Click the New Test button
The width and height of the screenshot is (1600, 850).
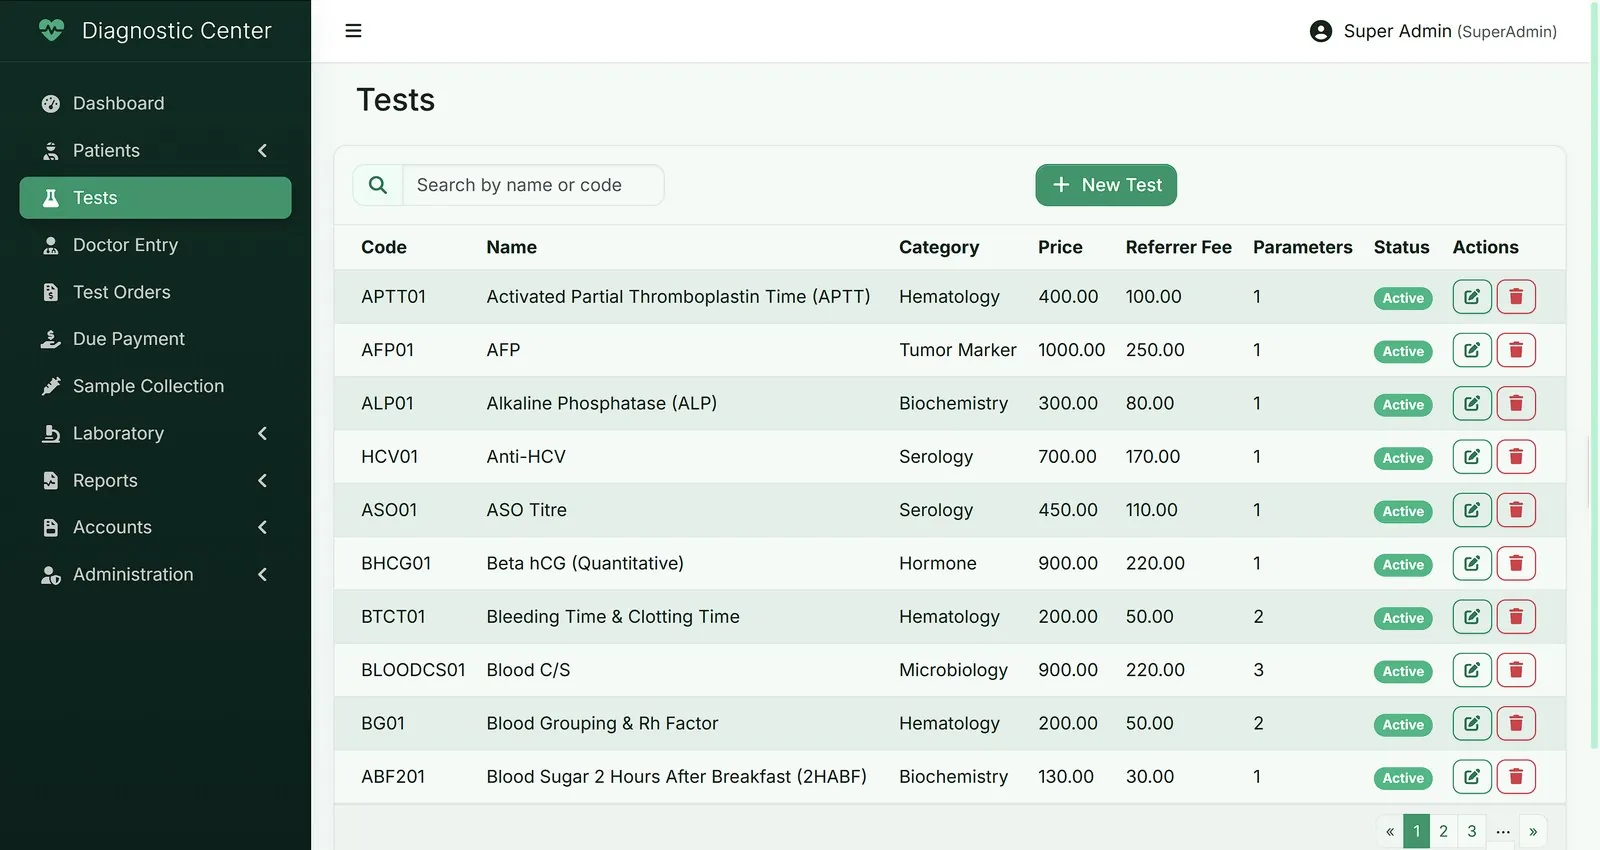pos(1106,185)
